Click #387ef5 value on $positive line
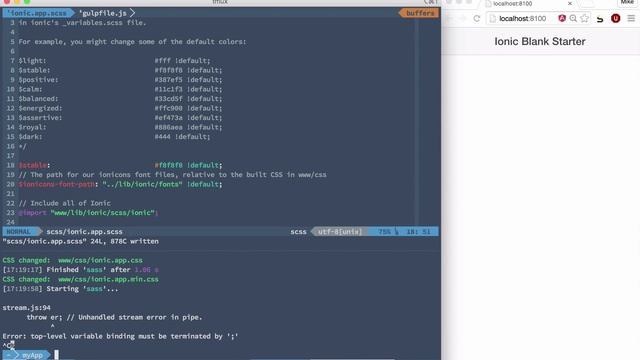 [x=169, y=80]
